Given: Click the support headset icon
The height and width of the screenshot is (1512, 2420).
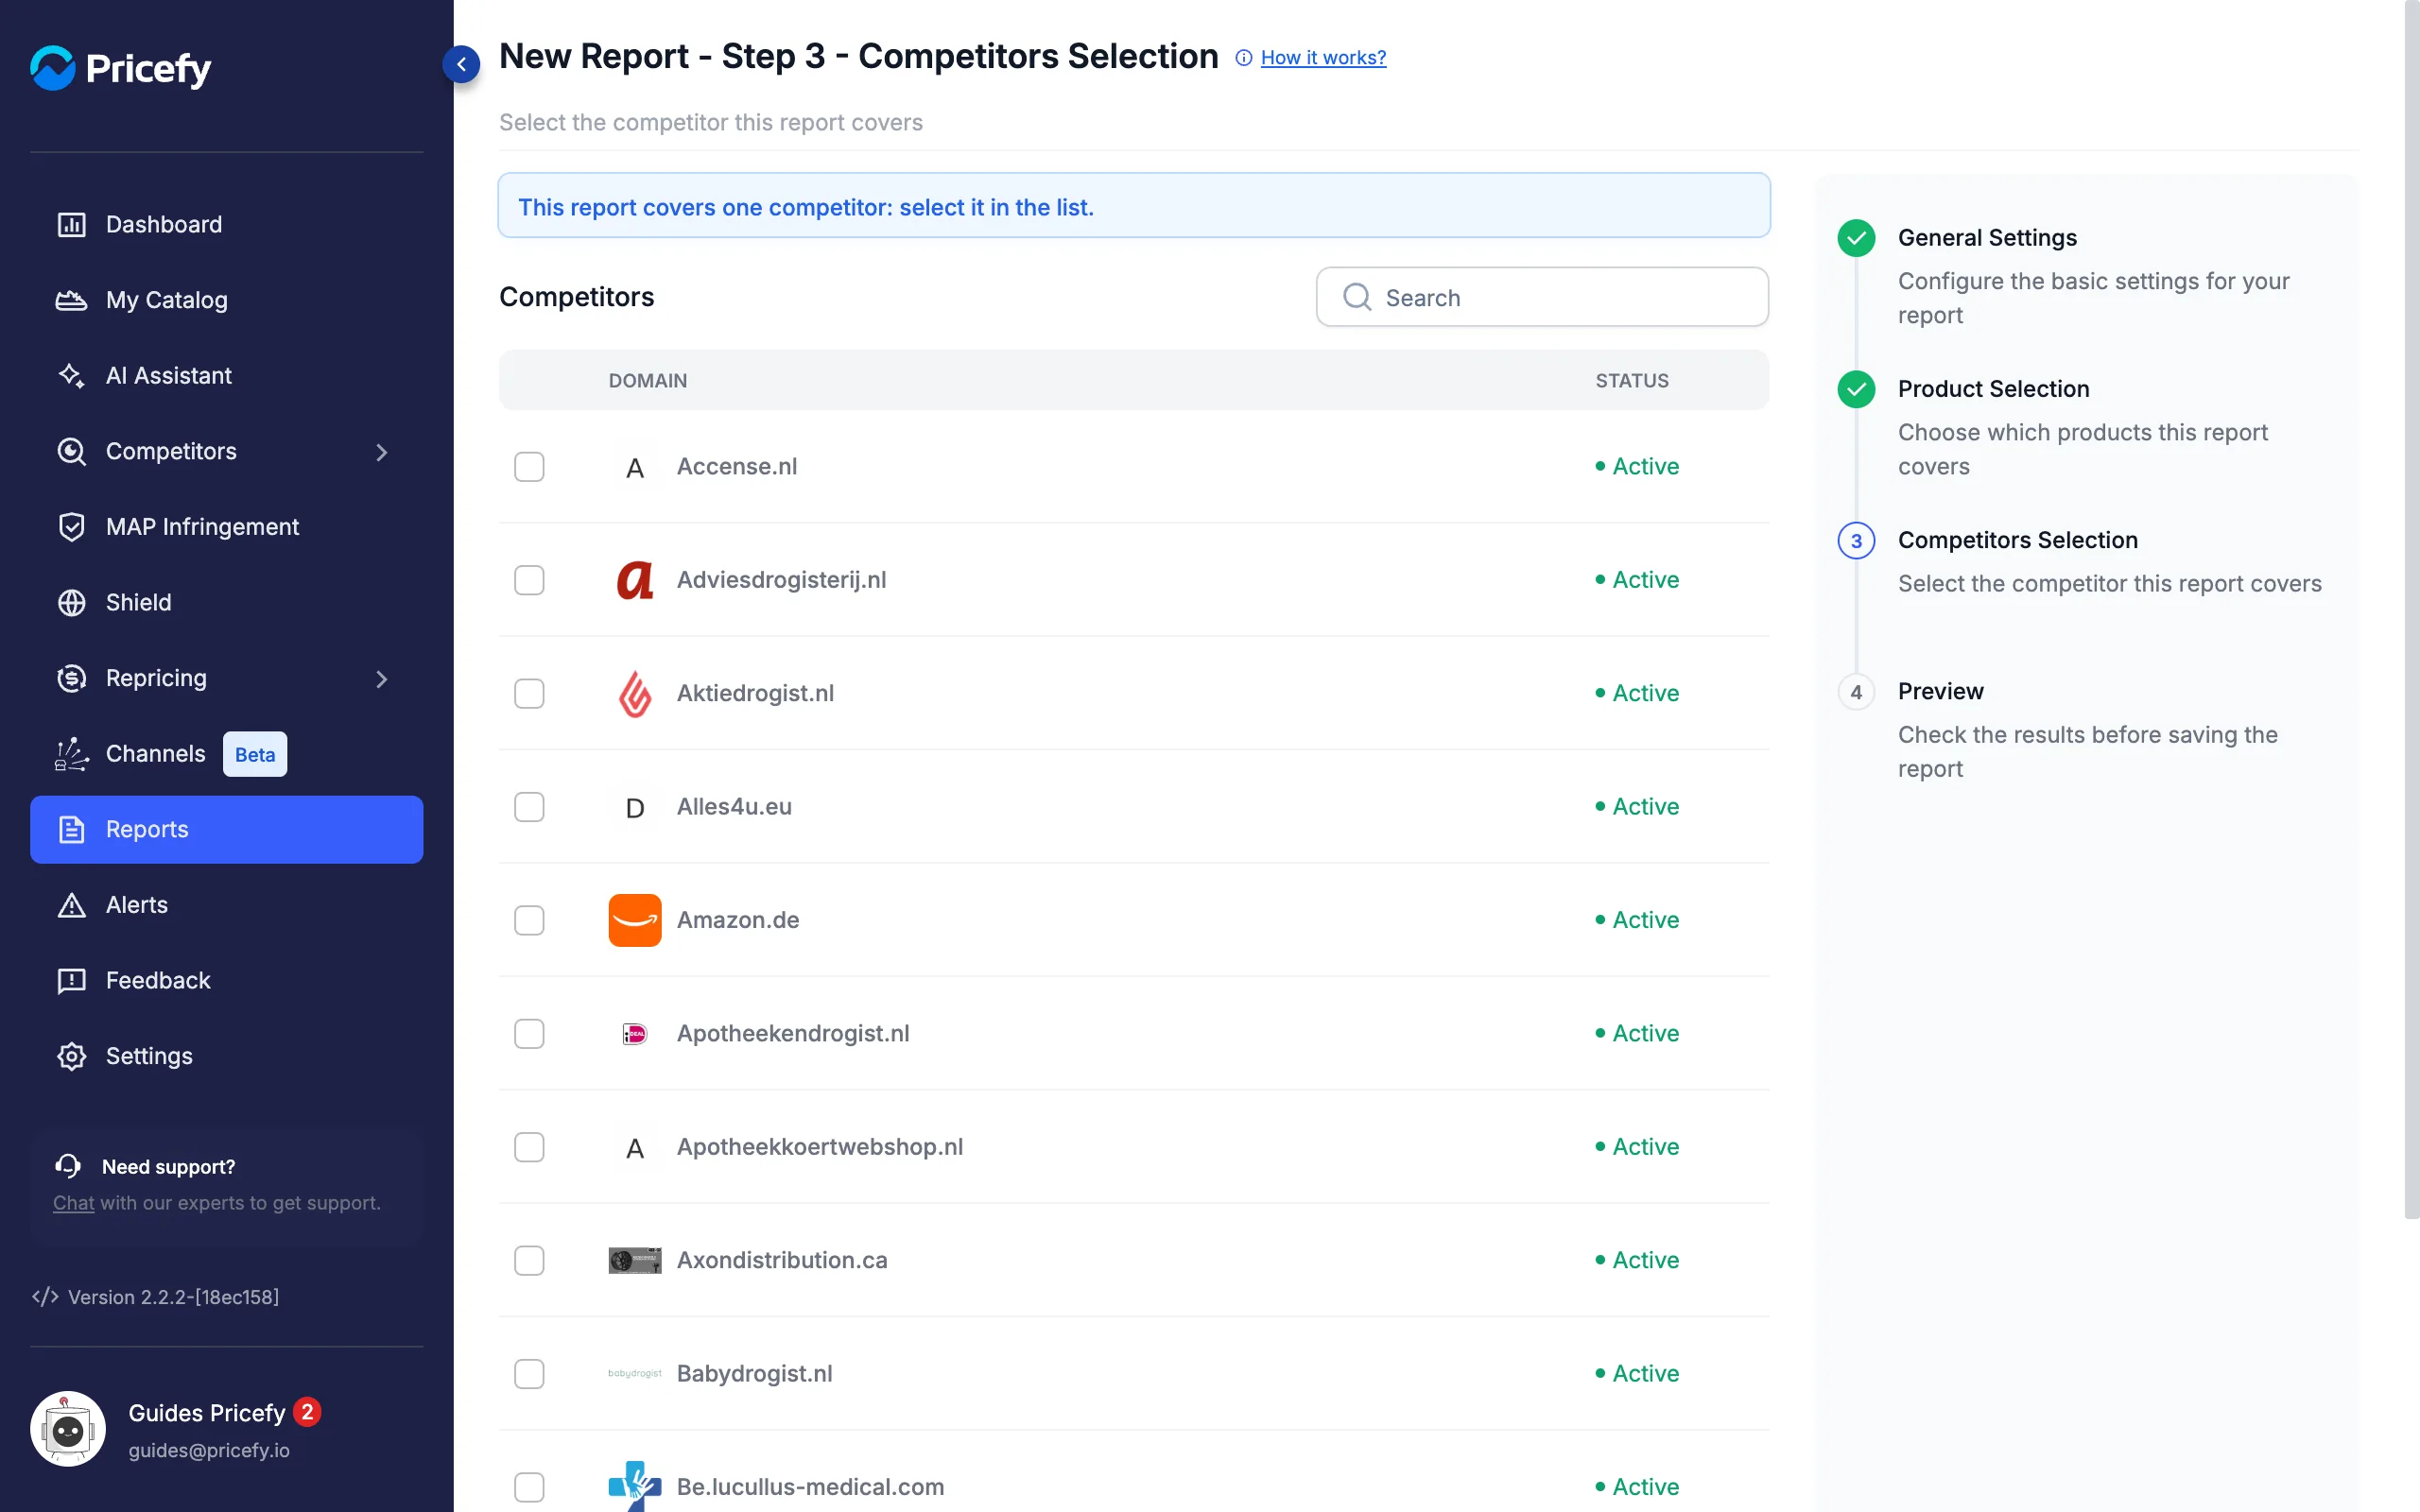Looking at the screenshot, I should point(68,1166).
